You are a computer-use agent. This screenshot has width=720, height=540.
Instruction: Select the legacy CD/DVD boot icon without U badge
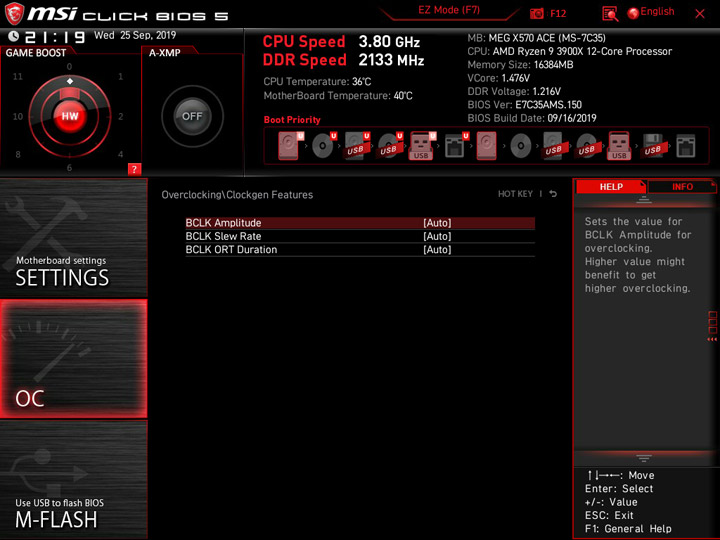pyautogui.click(x=521, y=146)
